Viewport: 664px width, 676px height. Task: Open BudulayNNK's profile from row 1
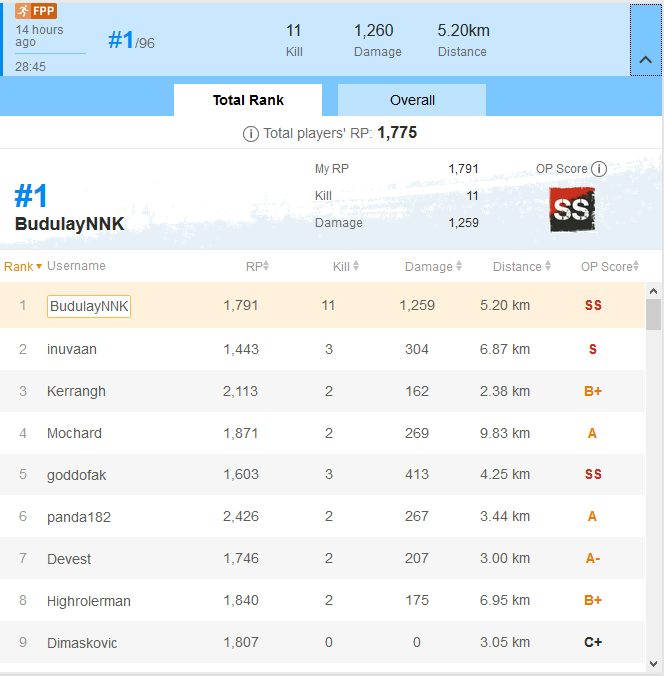(x=89, y=306)
